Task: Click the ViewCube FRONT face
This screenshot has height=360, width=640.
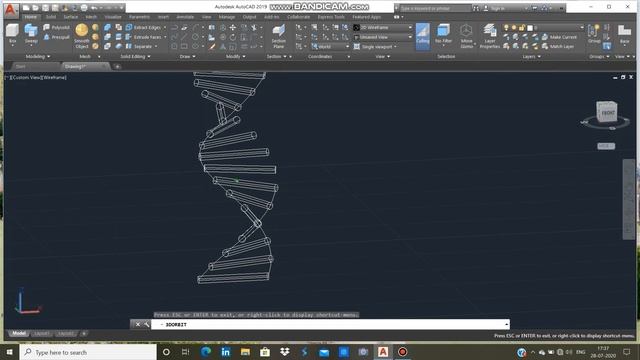Action: coord(607,113)
